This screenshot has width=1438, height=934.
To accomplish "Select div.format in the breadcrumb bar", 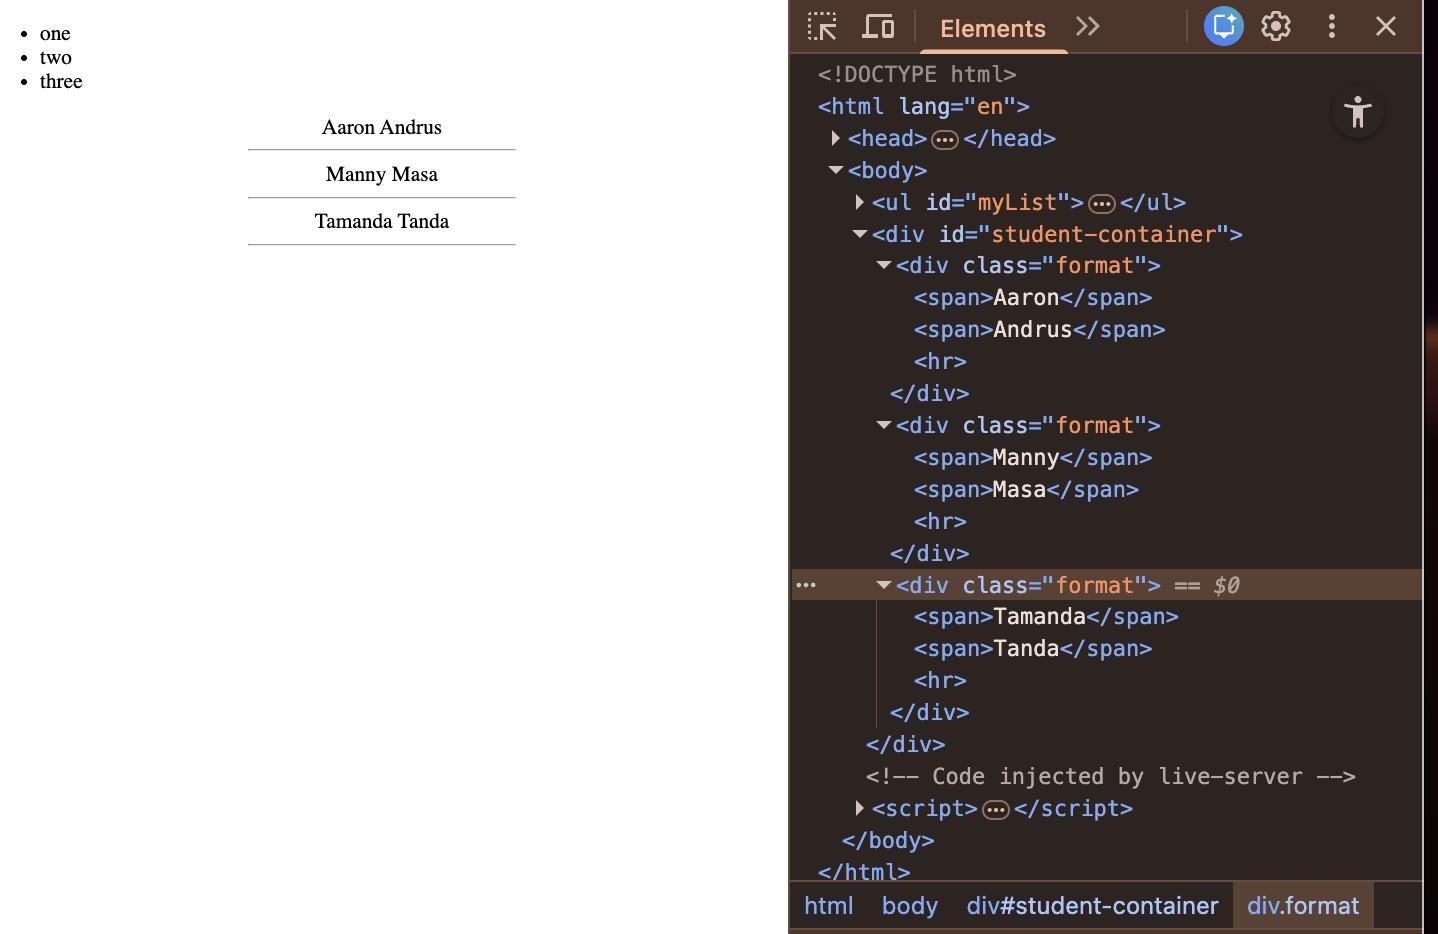I will pyautogui.click(x=1303, y=906).
